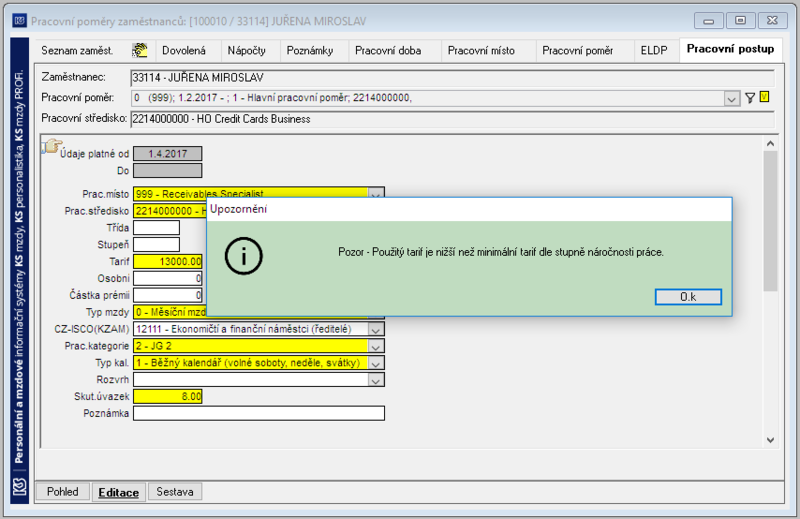Minimize the Pracovní poměry window
This screenshot has height=519, width=800.
point(708,21)
